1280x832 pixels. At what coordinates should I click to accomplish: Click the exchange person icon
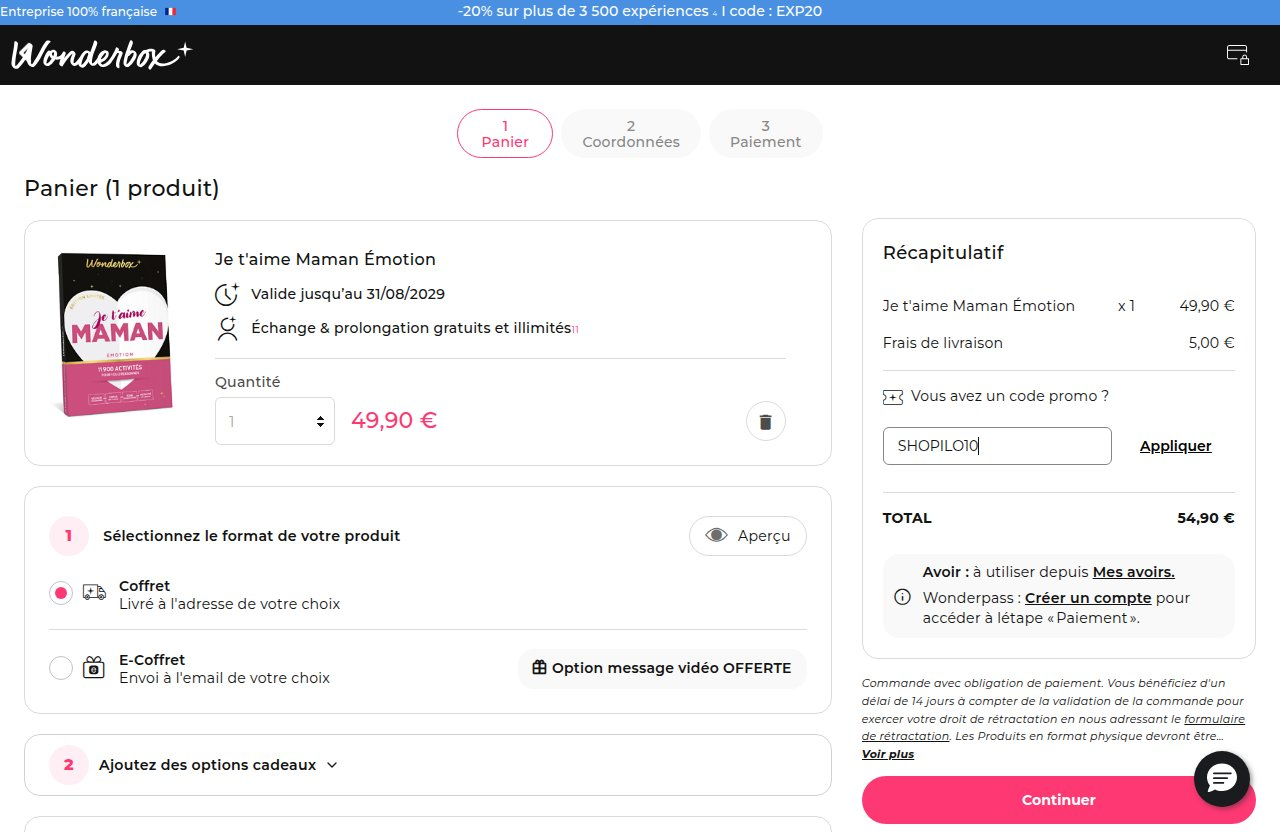(228, 328)
